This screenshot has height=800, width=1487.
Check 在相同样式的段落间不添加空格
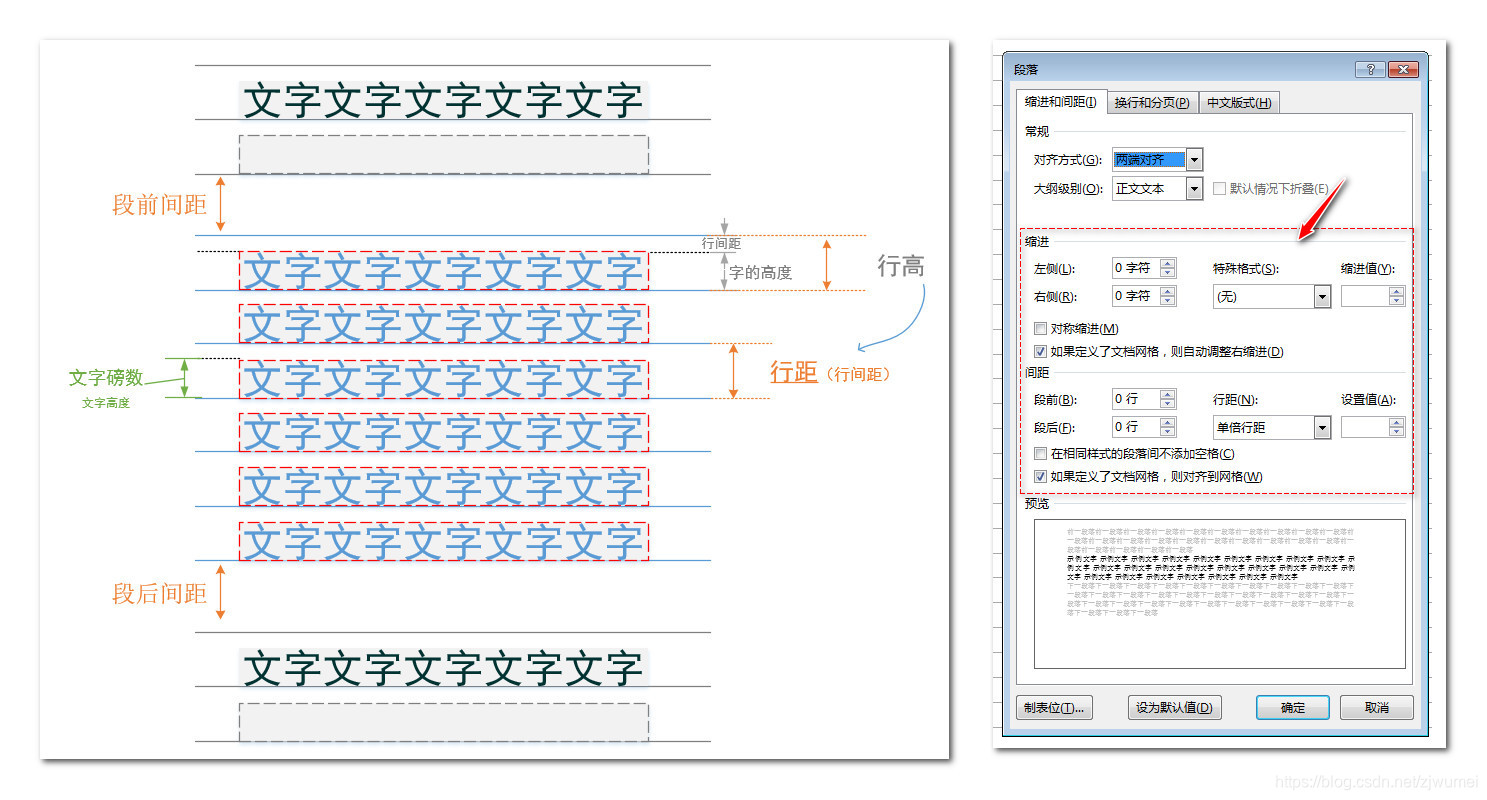tap(1041, 454)
